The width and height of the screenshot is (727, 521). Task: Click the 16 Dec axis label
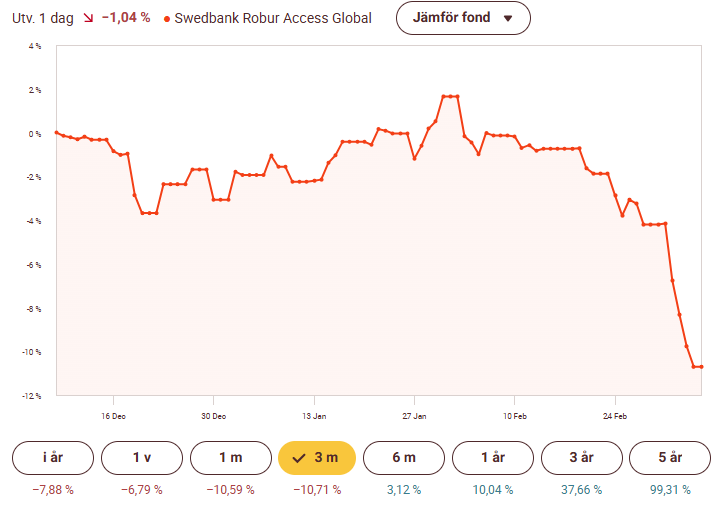112,415
